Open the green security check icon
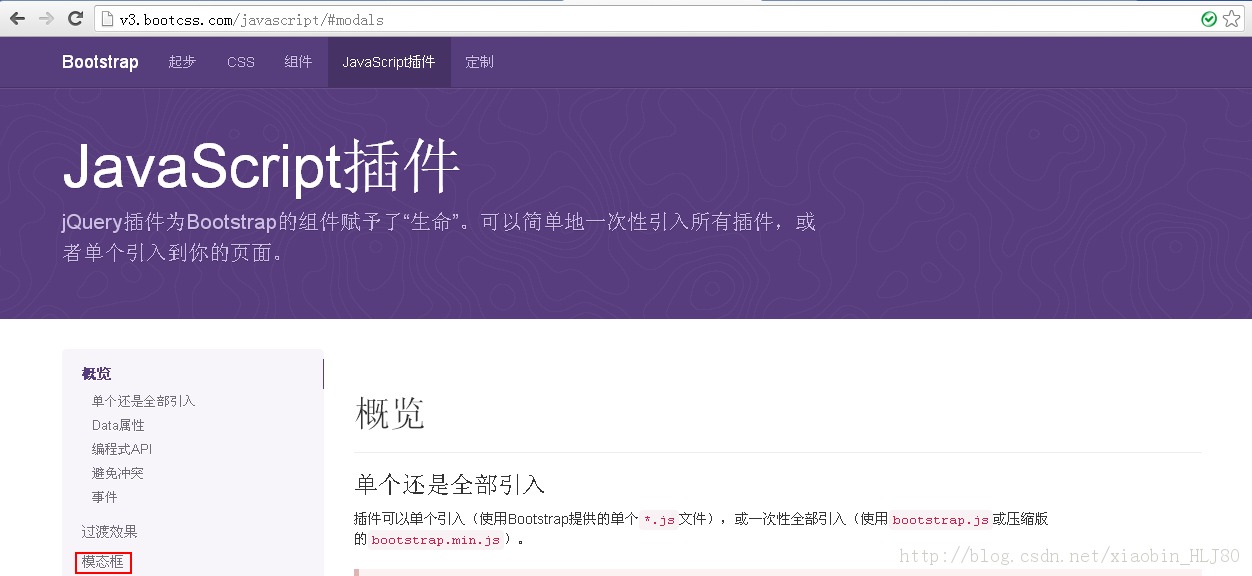This screenshot has width=1252, height=576. (x=1209, y=19)
